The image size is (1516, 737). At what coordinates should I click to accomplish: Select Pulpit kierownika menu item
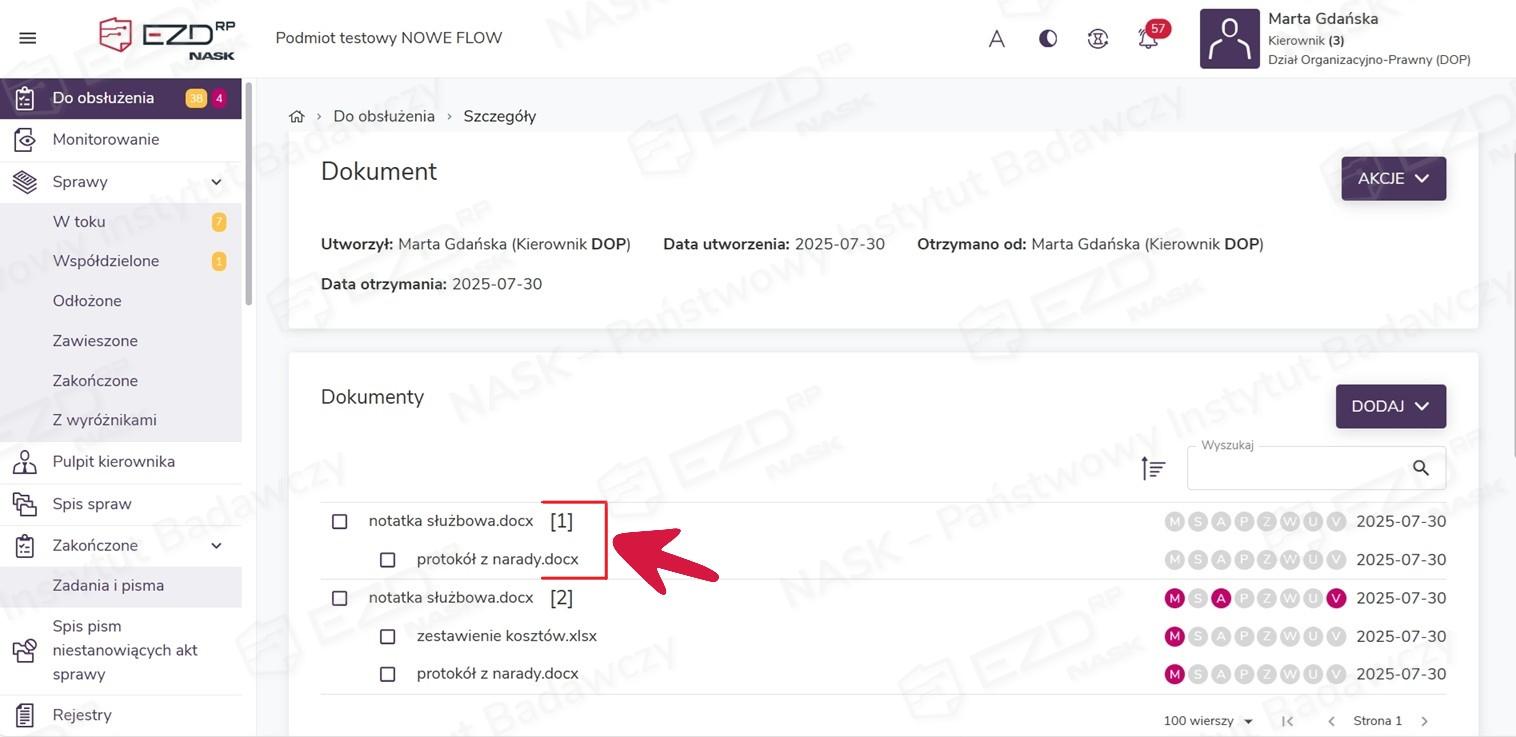point(114,461)
